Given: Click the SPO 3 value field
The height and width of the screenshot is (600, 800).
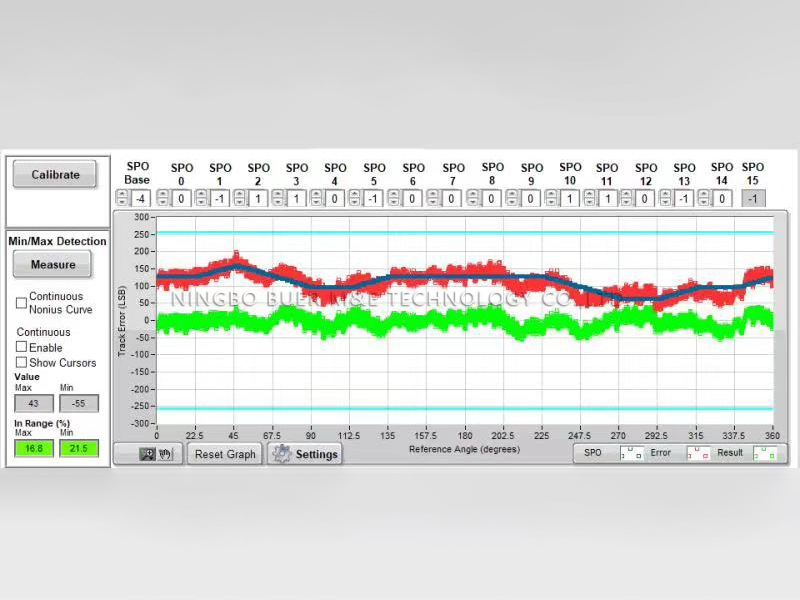Looking at the screenshot, I should 297,199.
